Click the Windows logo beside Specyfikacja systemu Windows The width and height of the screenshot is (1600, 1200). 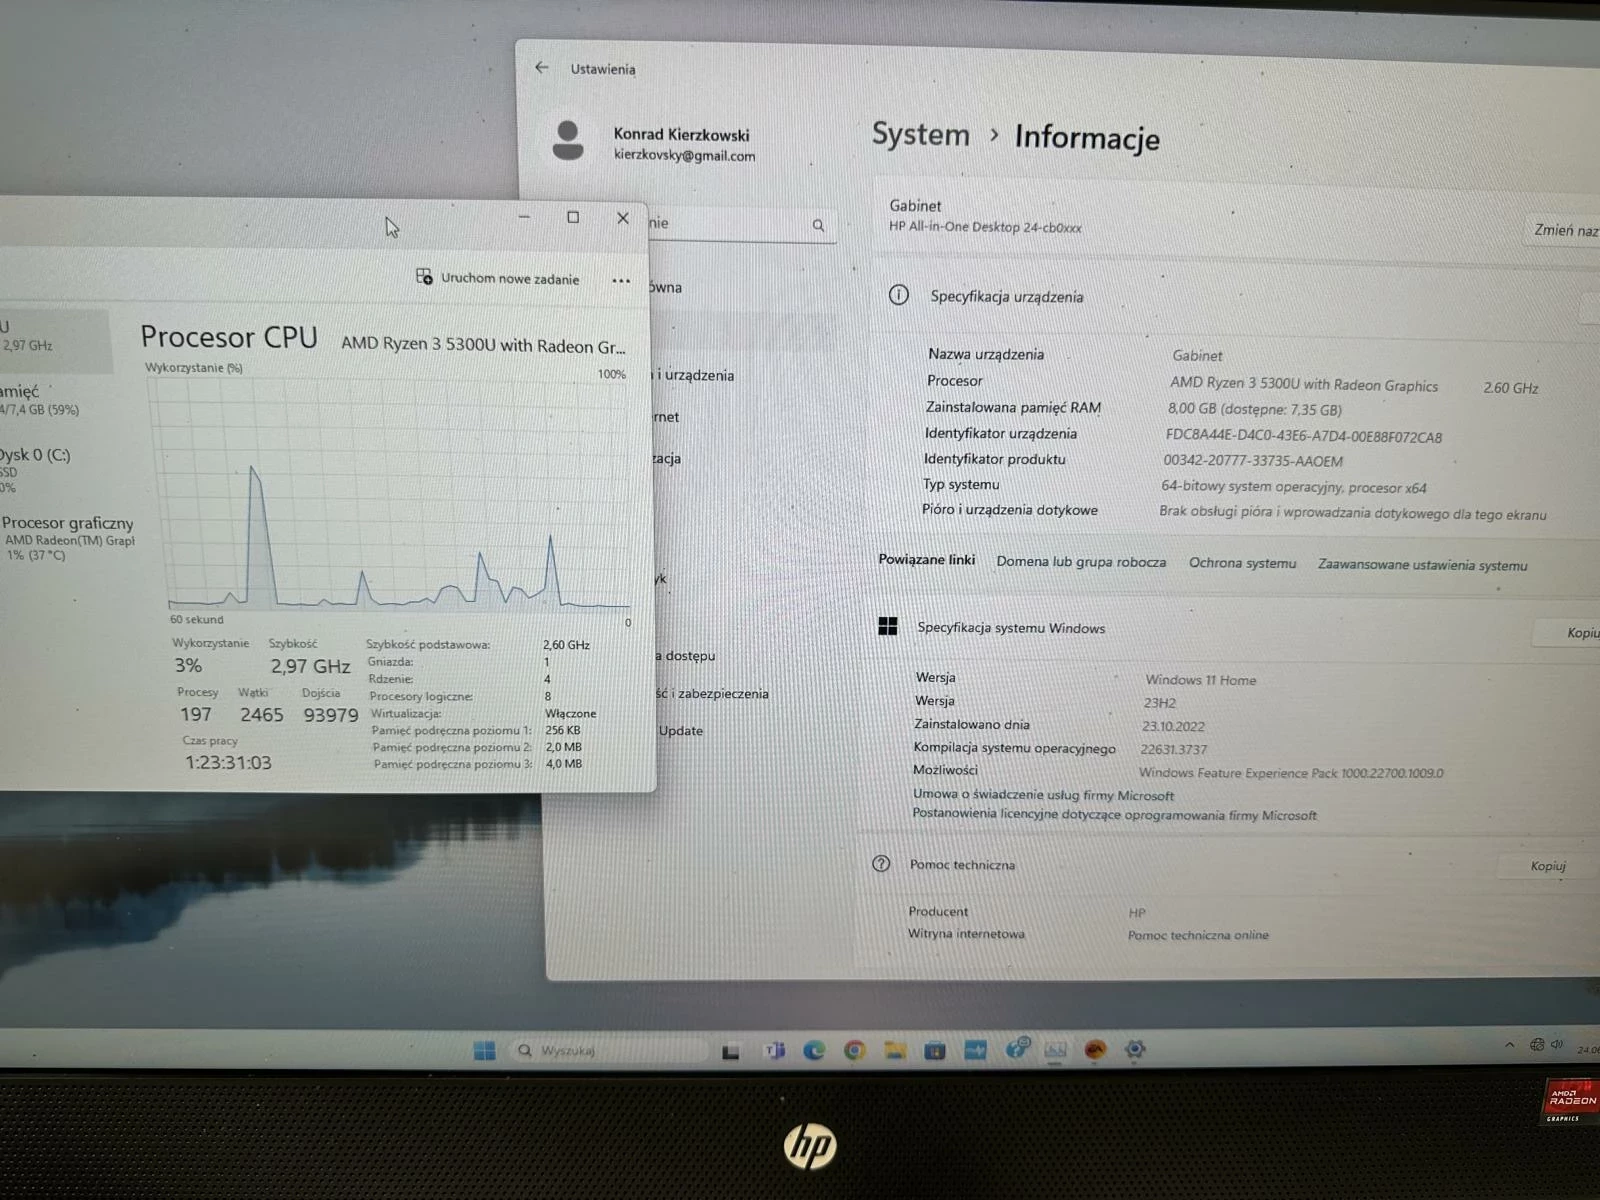[x=887, y=626]
